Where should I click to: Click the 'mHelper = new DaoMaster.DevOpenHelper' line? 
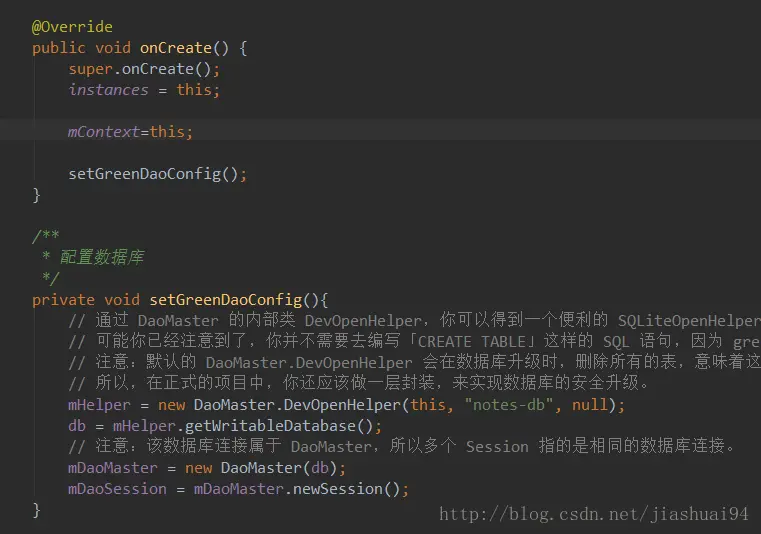pyautogui.click(x=347, y=405)
